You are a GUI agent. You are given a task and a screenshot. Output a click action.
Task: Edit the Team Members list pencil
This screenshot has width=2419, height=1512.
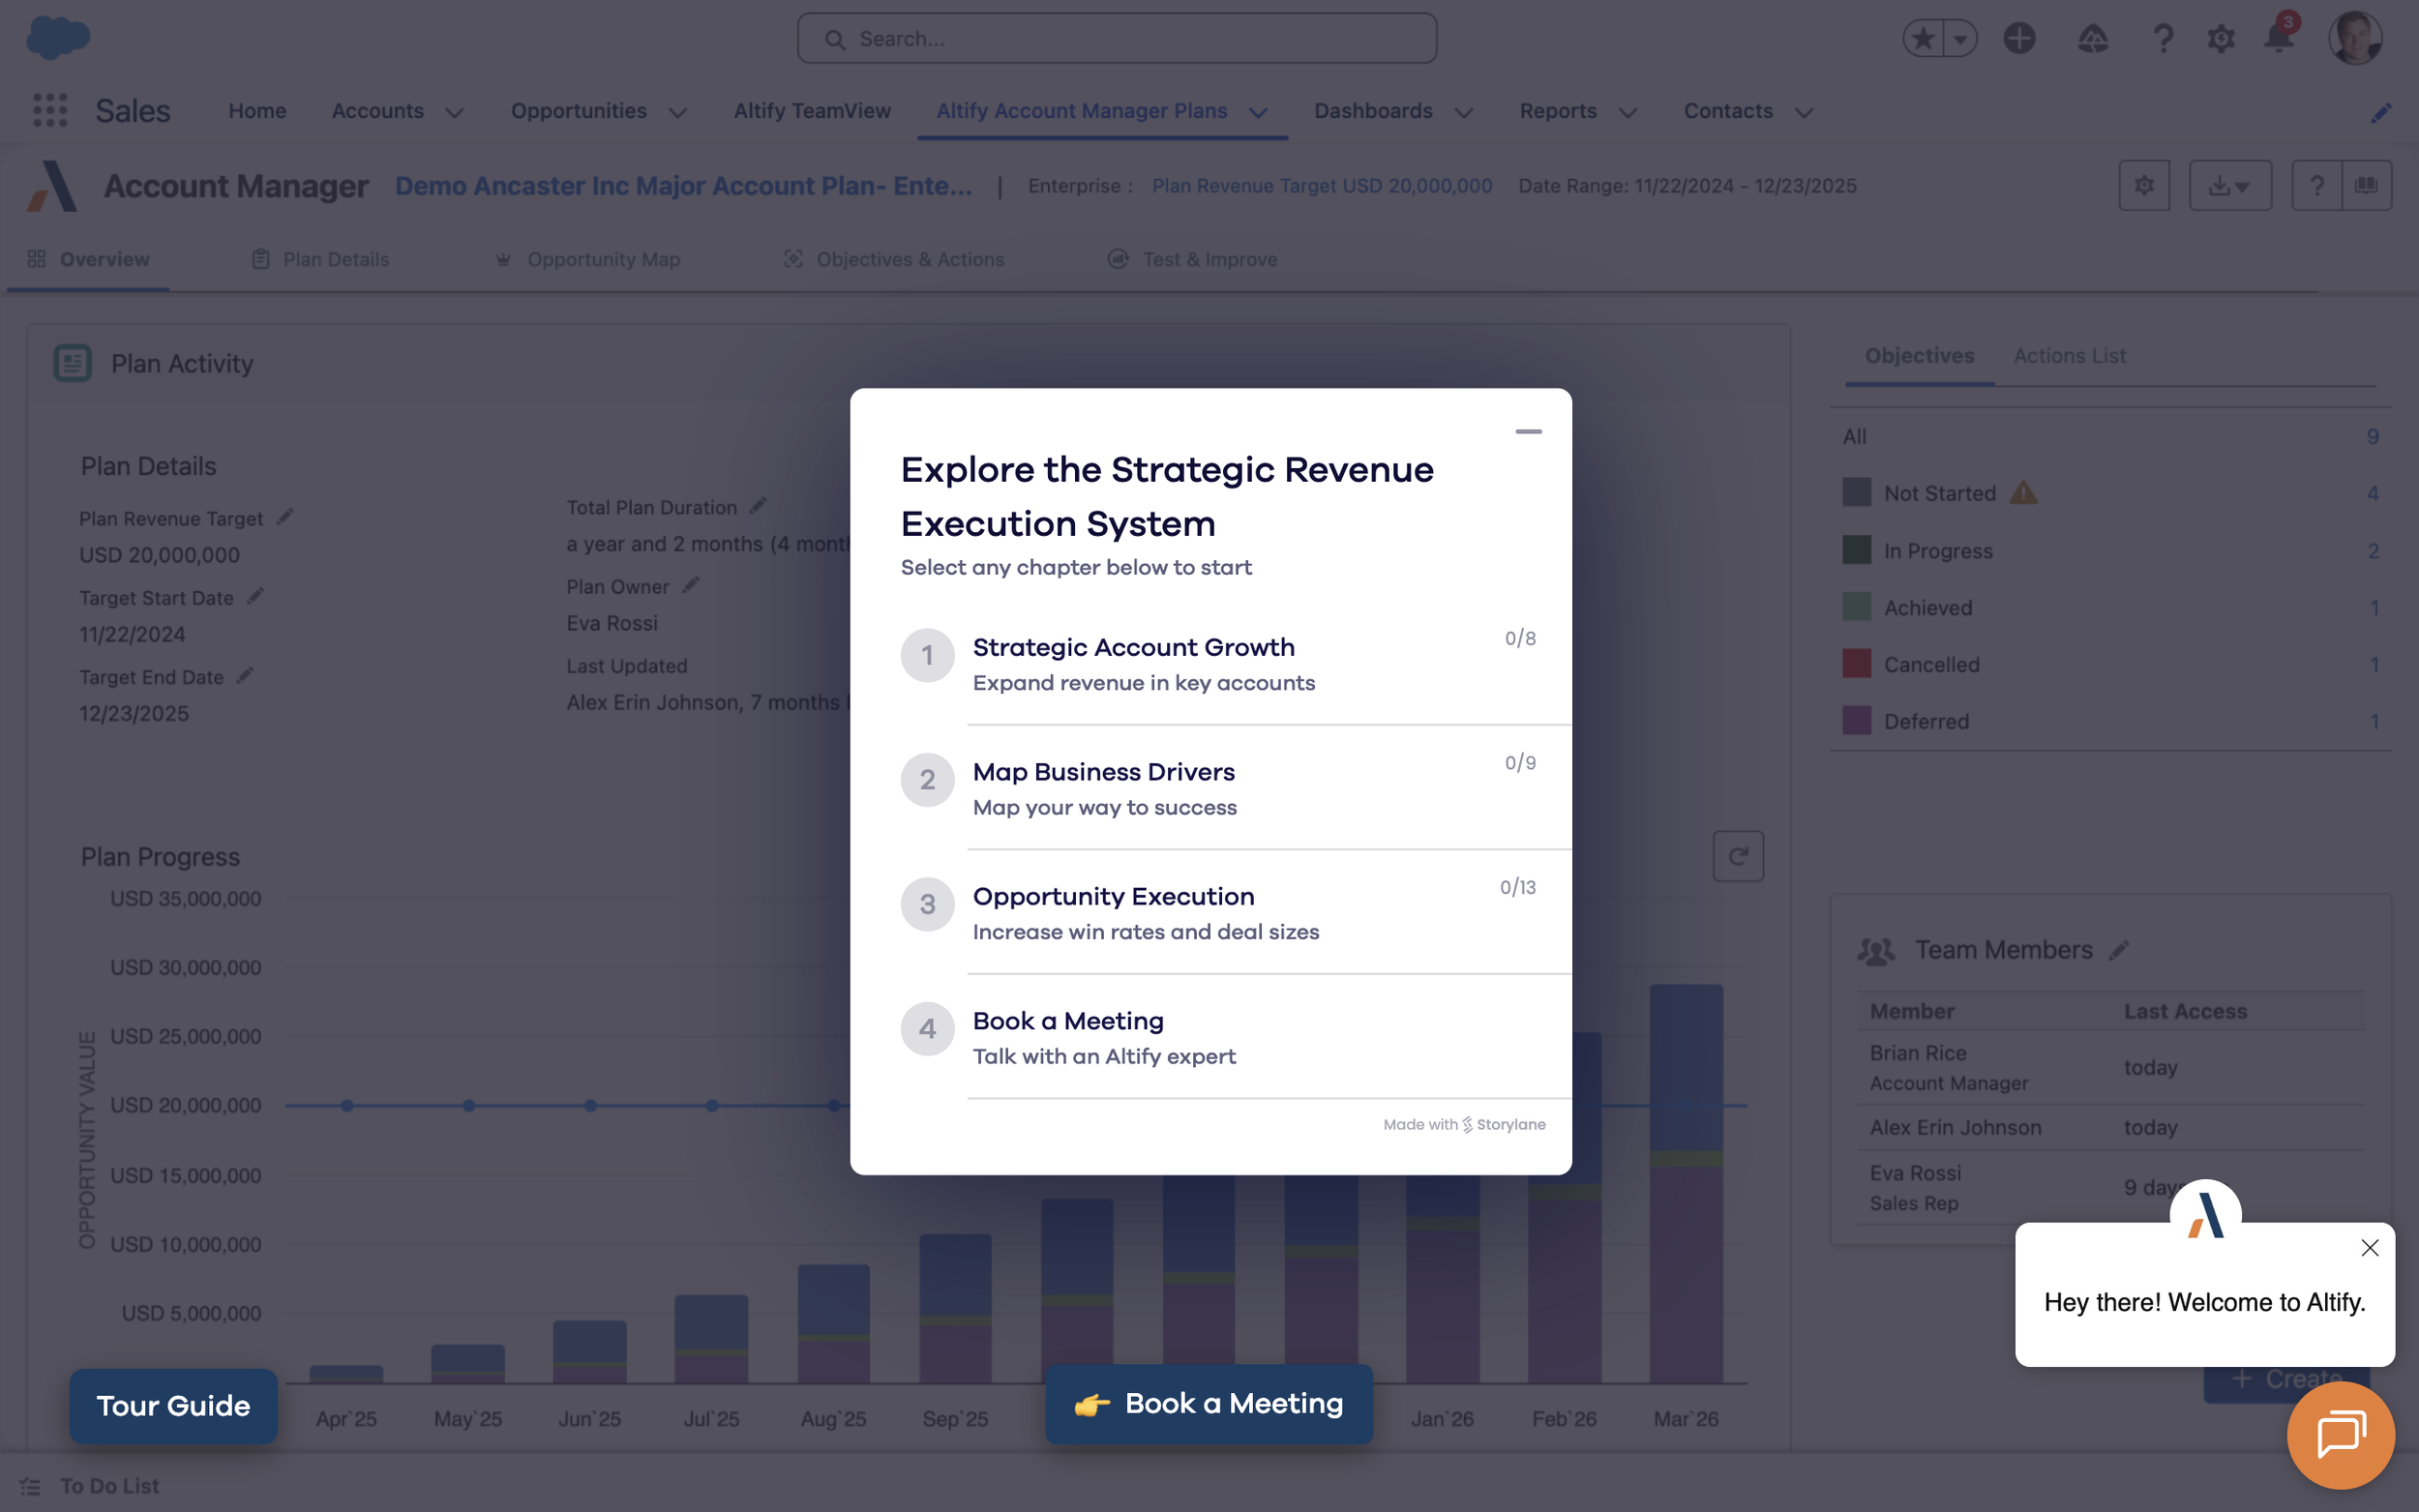click(2119, 950)
